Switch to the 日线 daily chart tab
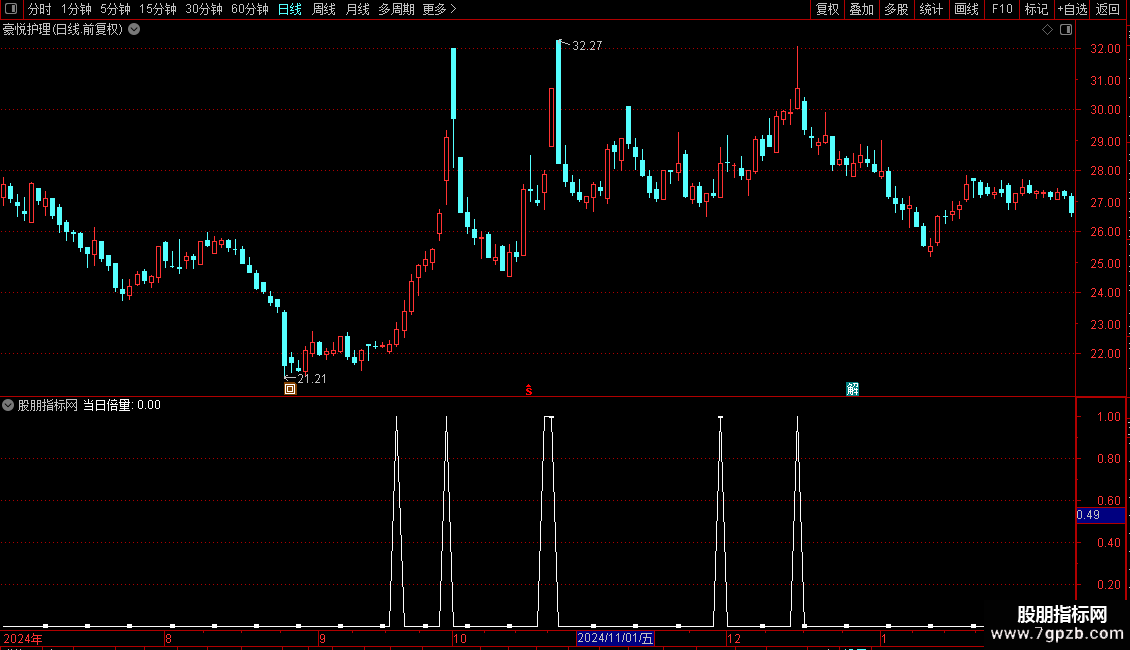The height and width of the screenshot is (650, 1130). [x=290, y=9]
